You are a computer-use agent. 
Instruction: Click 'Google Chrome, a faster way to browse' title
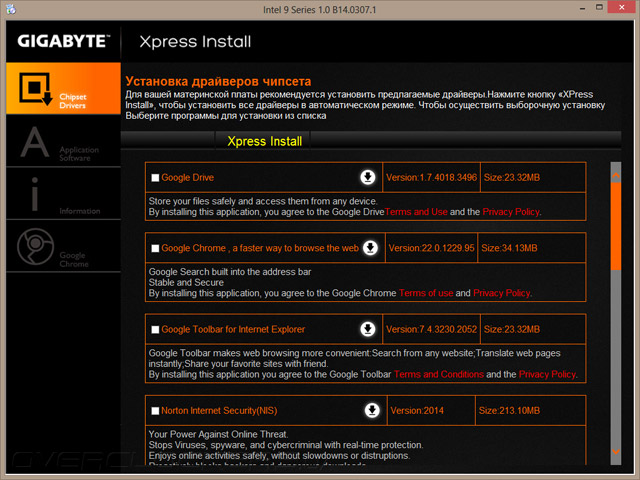coord(260,248)
